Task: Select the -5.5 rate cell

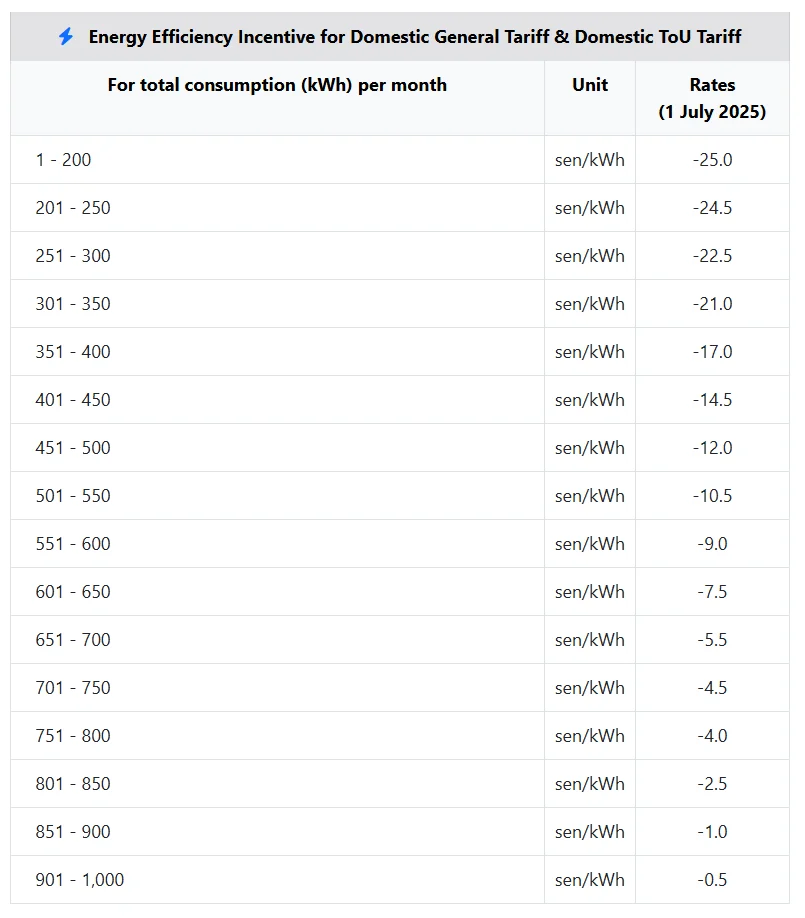Action: click(712, 640)
